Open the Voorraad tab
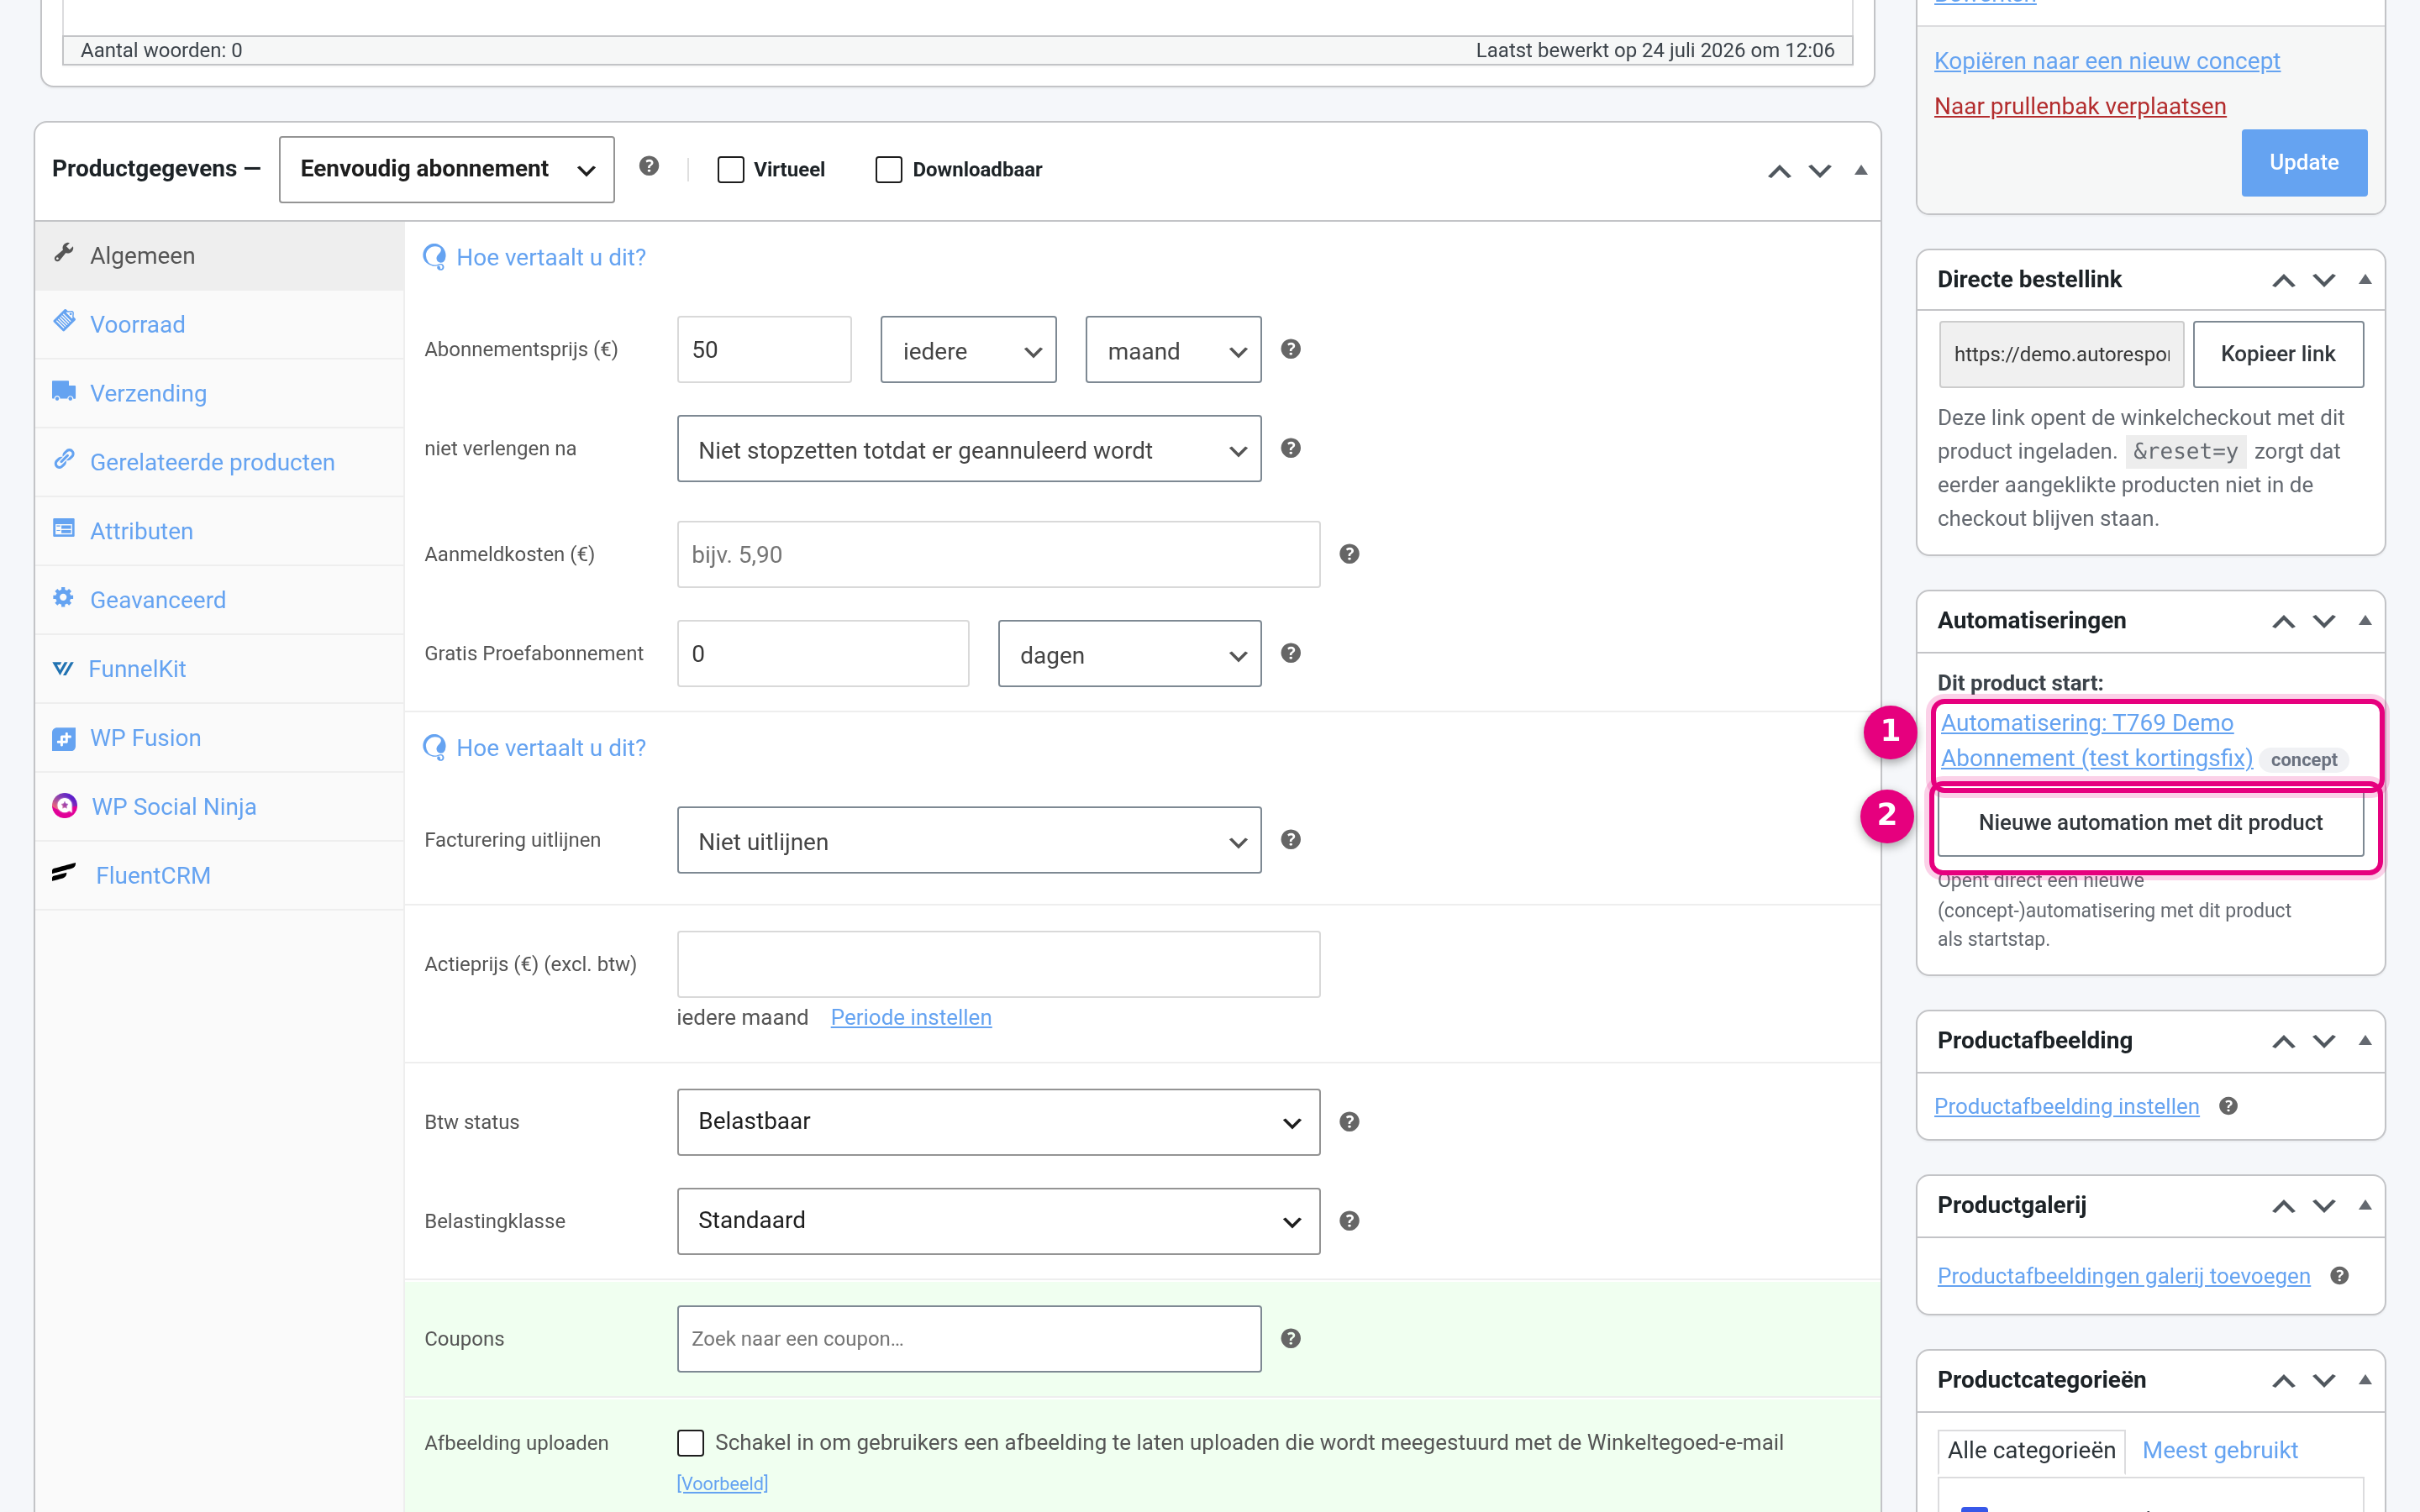The height and width of the screenshot is (1512, 2420). 219,324
